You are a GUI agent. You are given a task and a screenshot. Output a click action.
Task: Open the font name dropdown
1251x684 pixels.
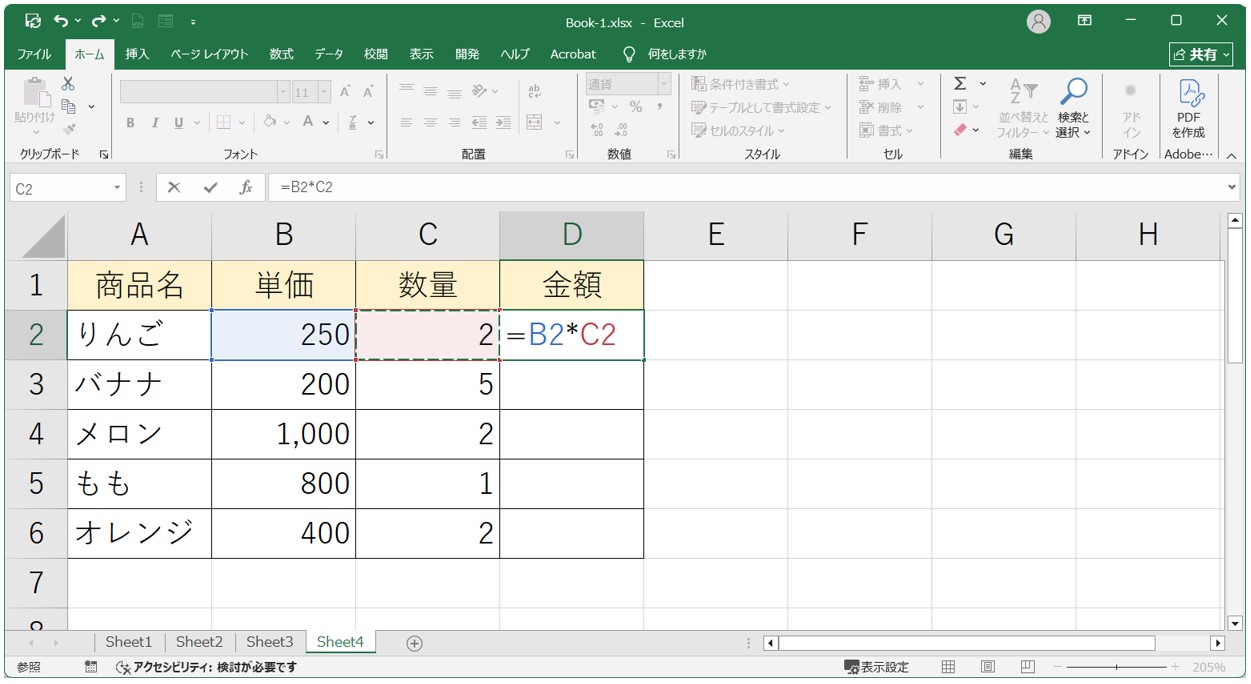pos(283,92)
